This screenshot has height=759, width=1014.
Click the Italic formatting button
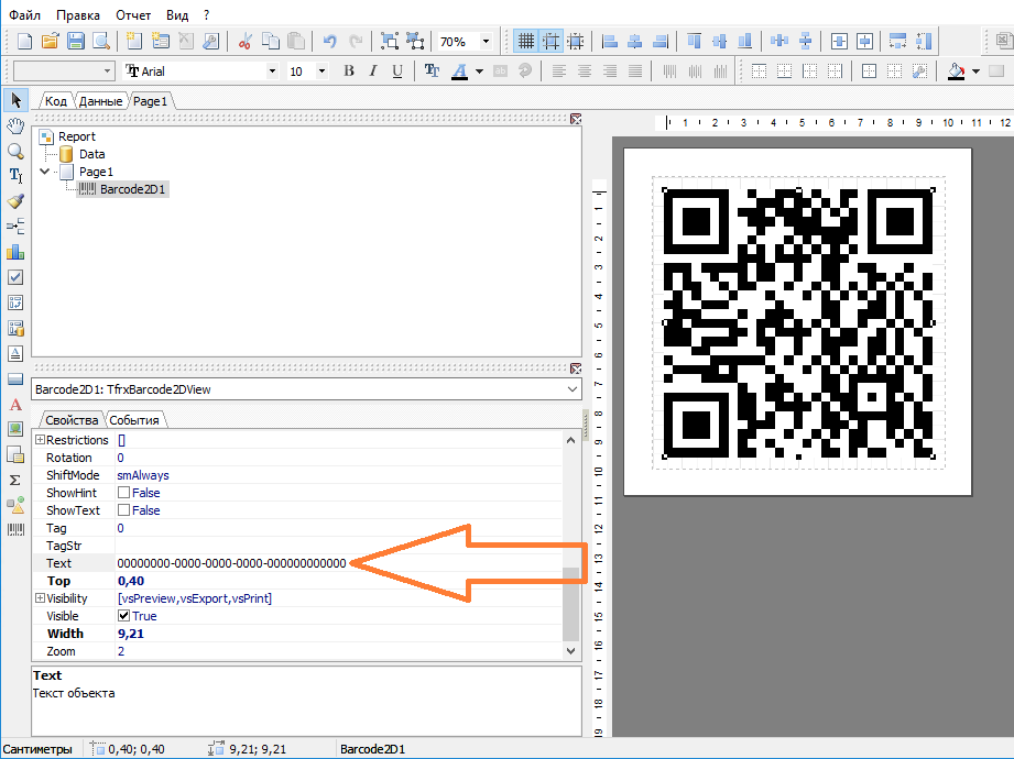pos(373,71)
